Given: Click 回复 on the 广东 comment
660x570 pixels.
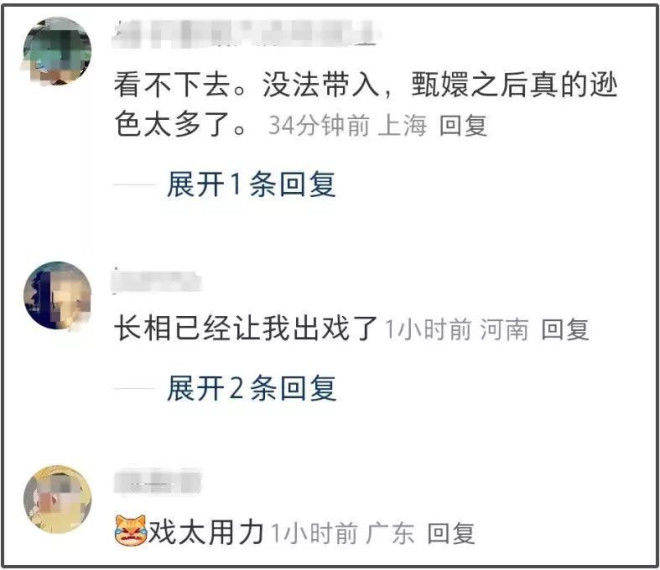Looking at the screenshot, I should (451, 533).
